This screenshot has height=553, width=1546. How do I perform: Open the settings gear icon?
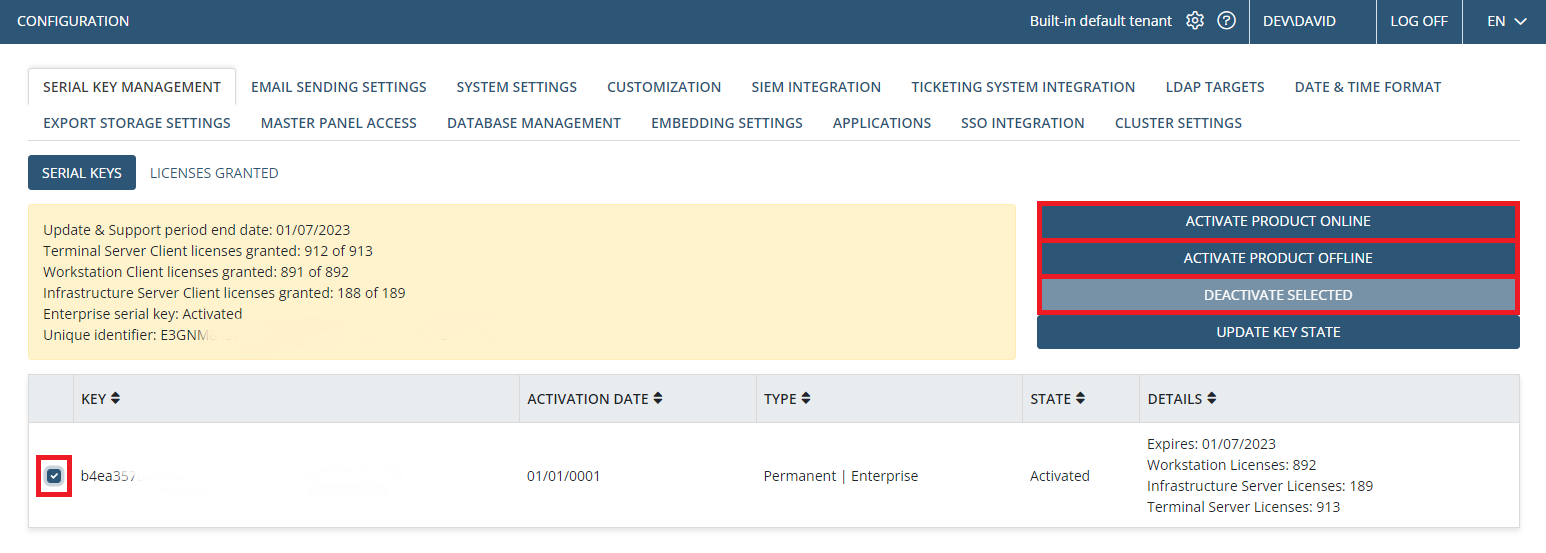tap(1195, 21)
